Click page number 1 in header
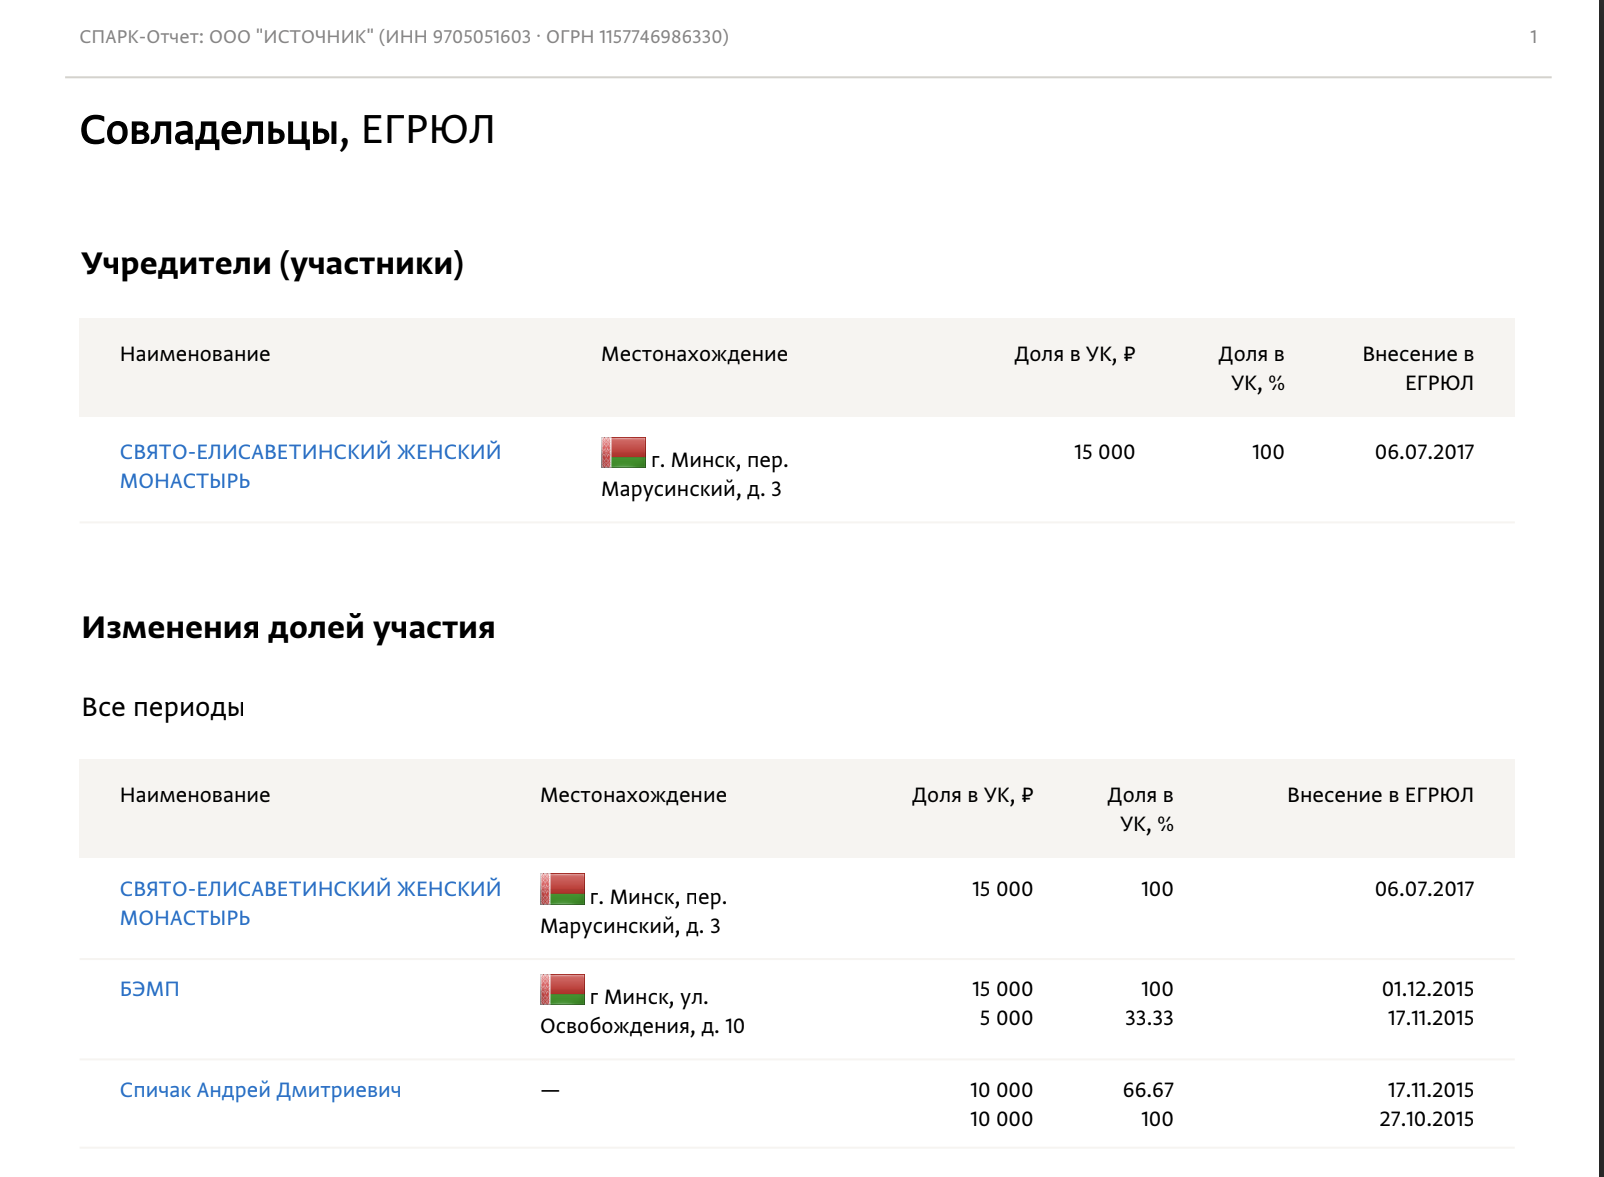The height and width of the screenshot is (1177, 1604). click(1533, 37)
